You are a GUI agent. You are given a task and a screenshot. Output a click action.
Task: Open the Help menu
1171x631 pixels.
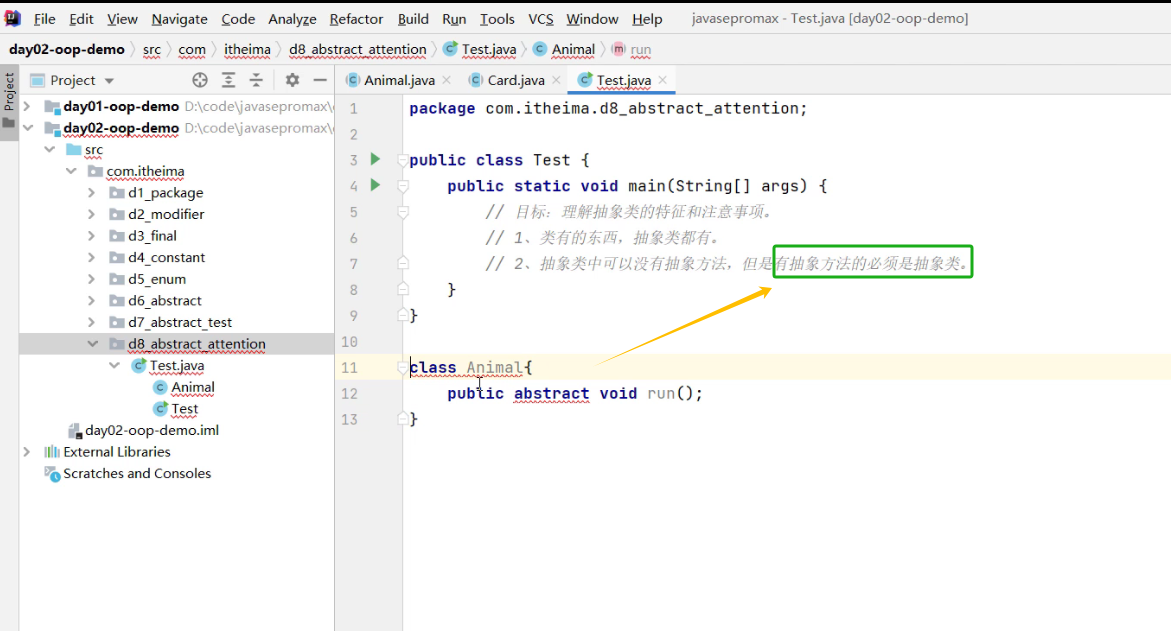[x=647, y=19]
